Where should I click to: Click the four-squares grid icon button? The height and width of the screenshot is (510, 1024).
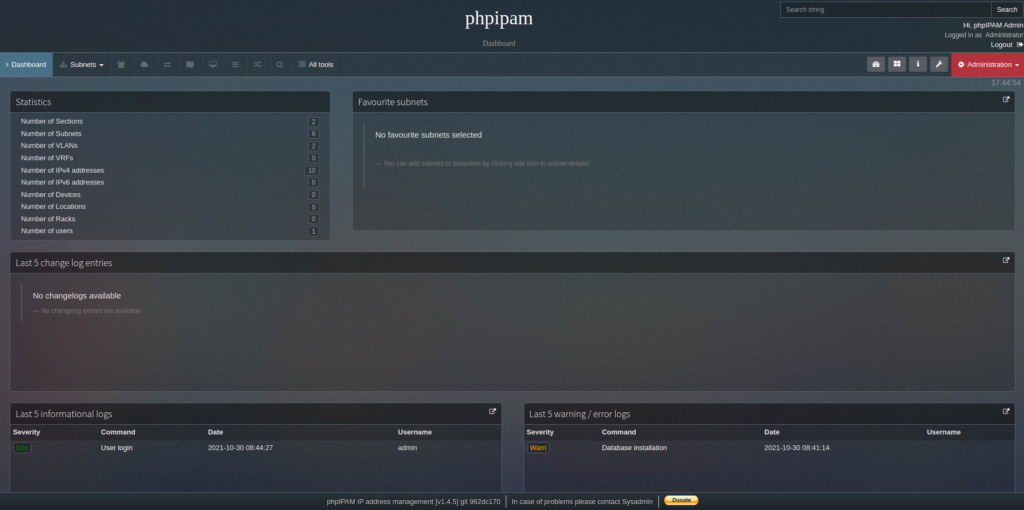(897, 64)
